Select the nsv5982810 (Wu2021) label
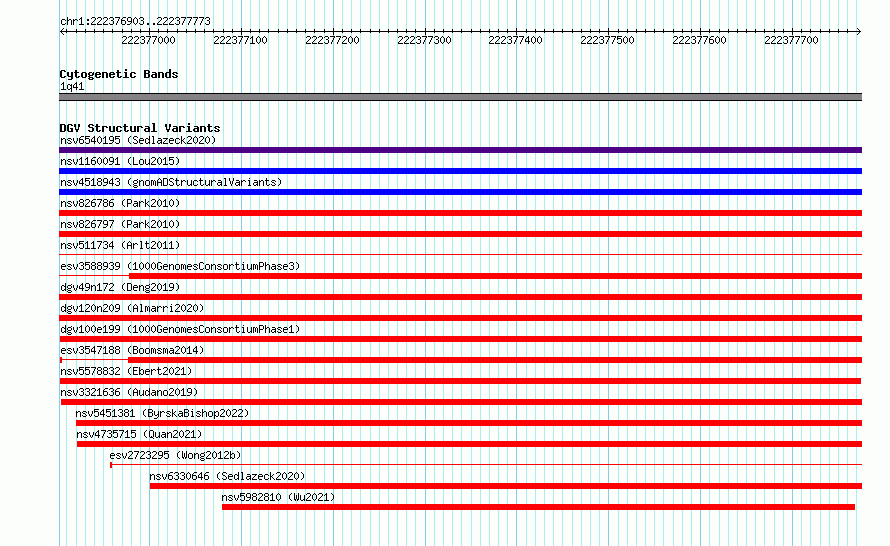This screenshot has height=546, width=890. pyautogui.click(x=278, y=497)
